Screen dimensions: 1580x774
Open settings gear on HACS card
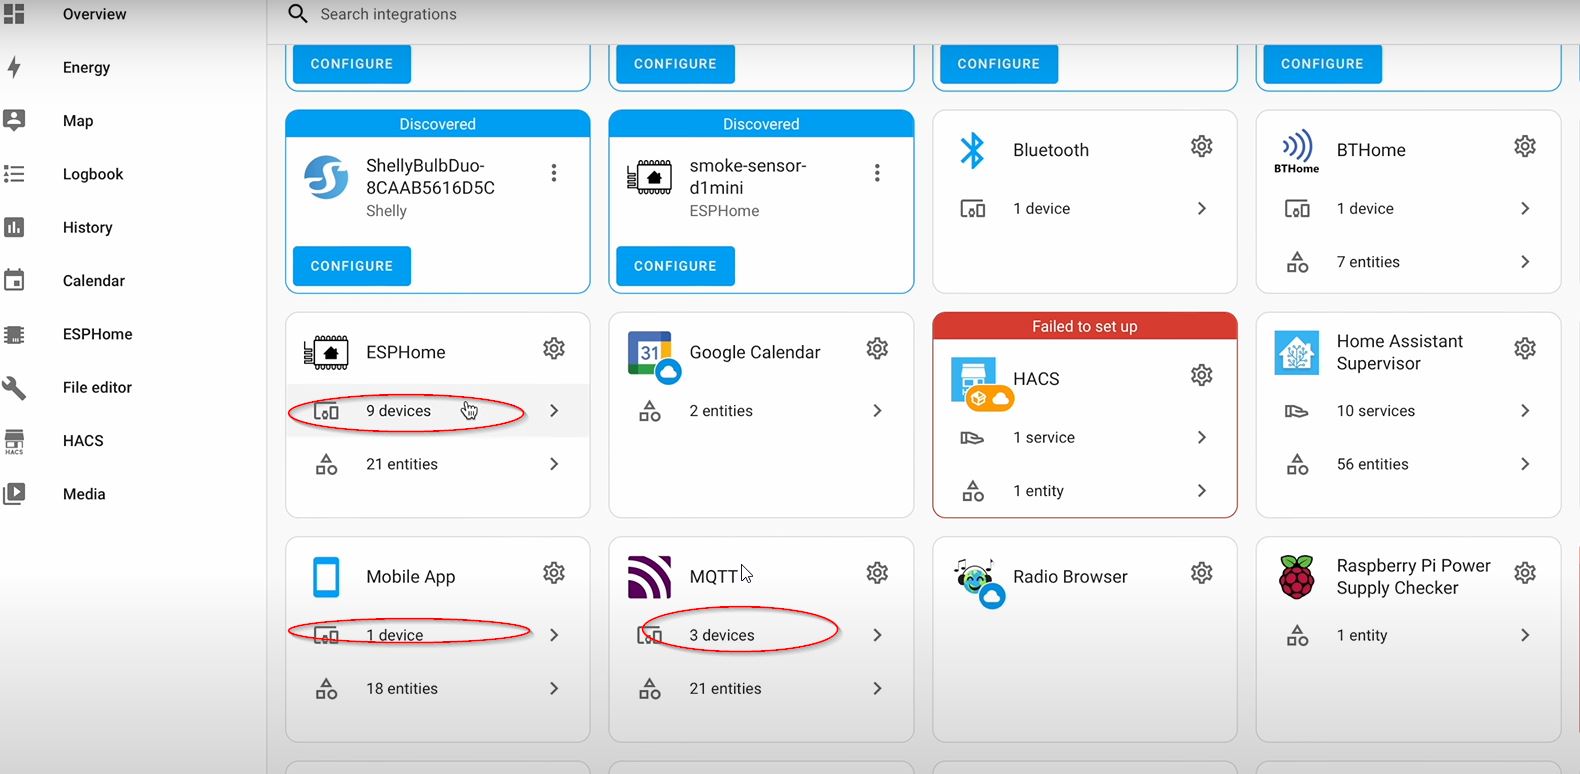pyautogui.click(x=1202, y=375)
